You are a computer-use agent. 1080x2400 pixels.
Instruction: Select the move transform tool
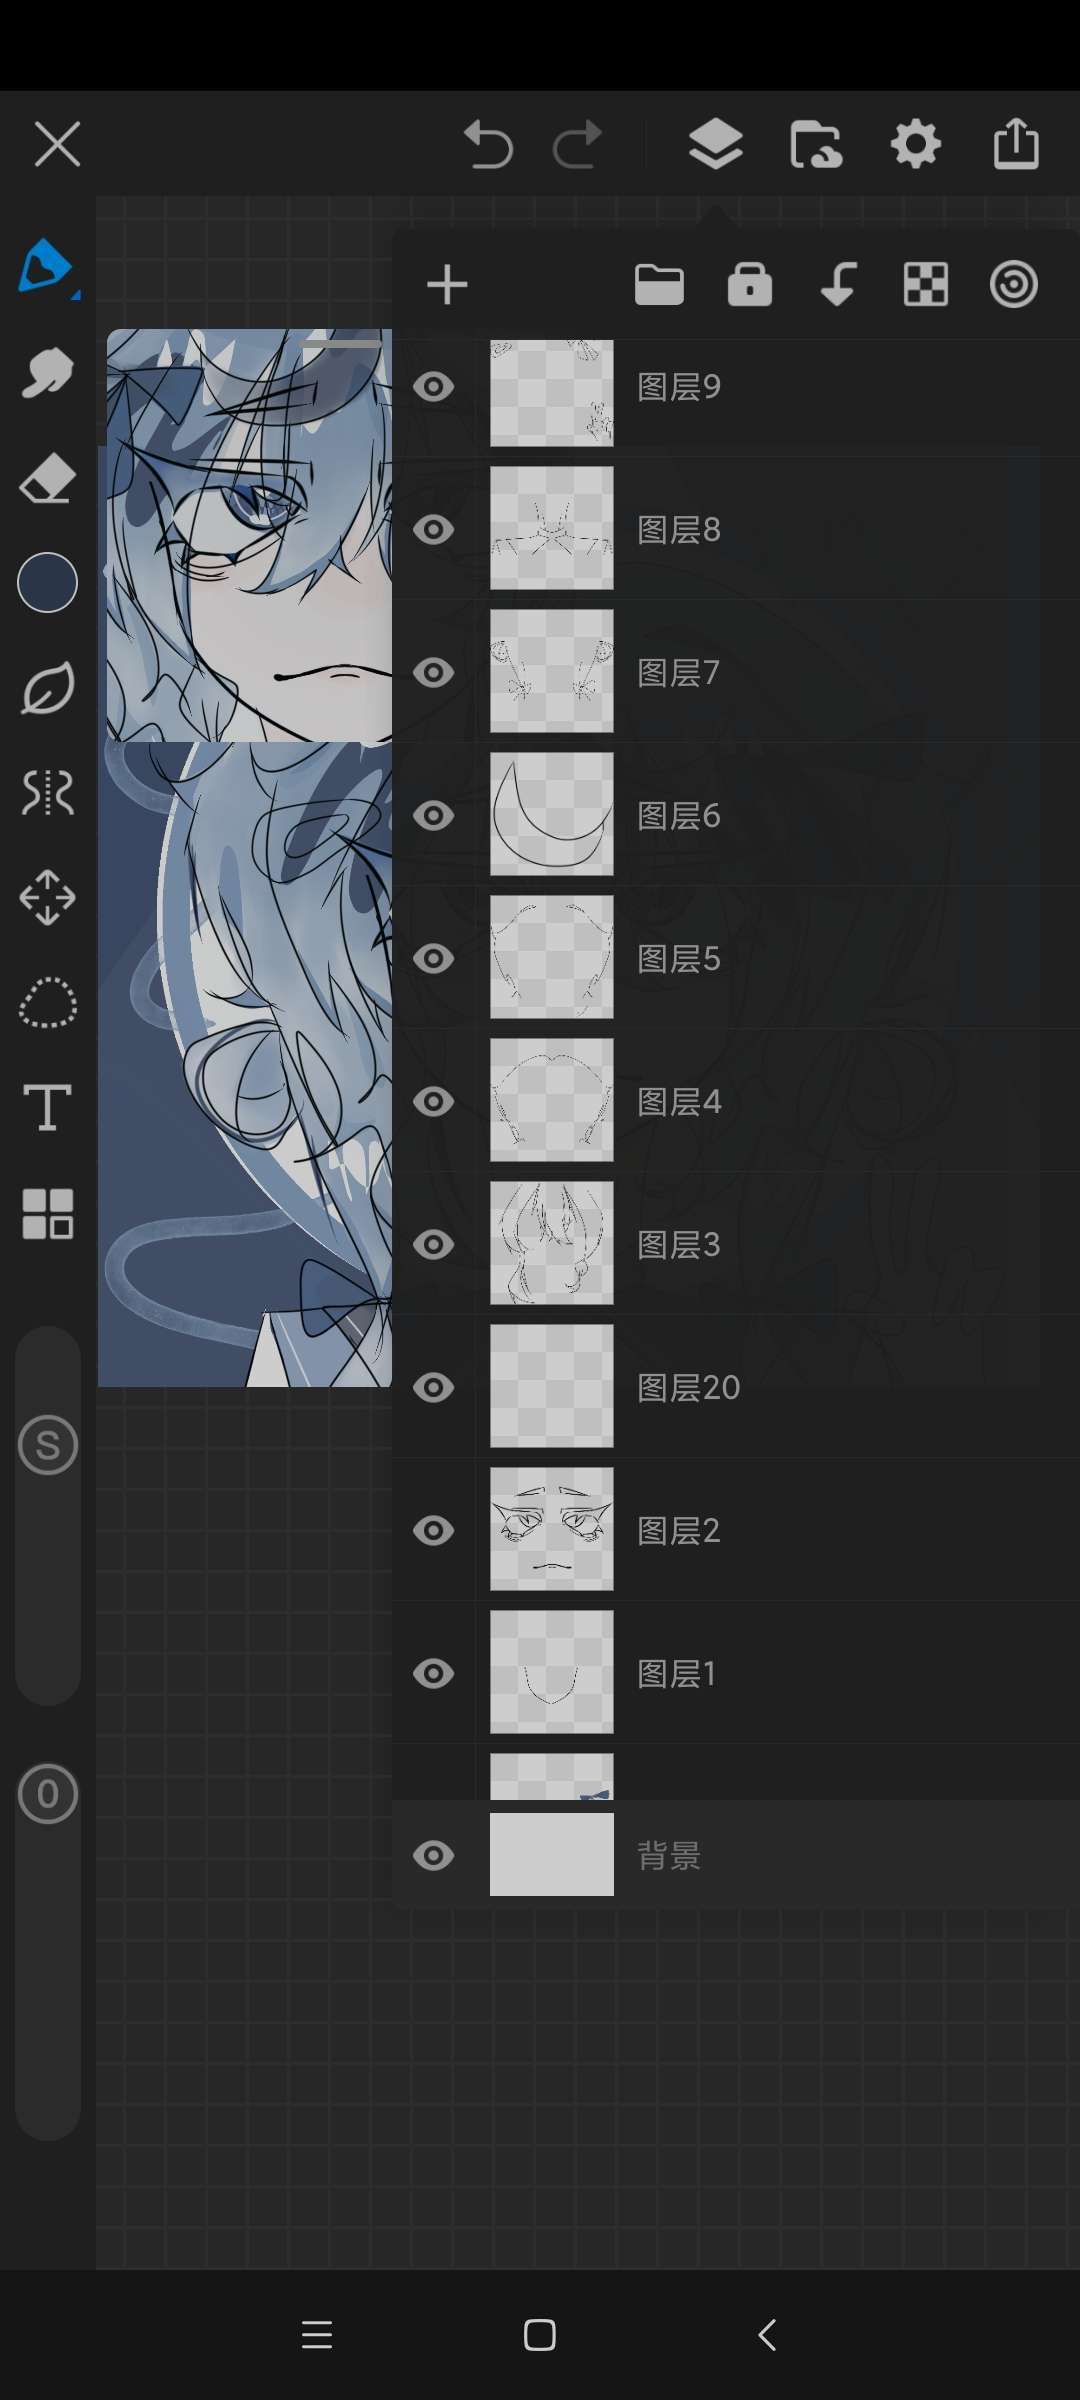click(47, 898)
